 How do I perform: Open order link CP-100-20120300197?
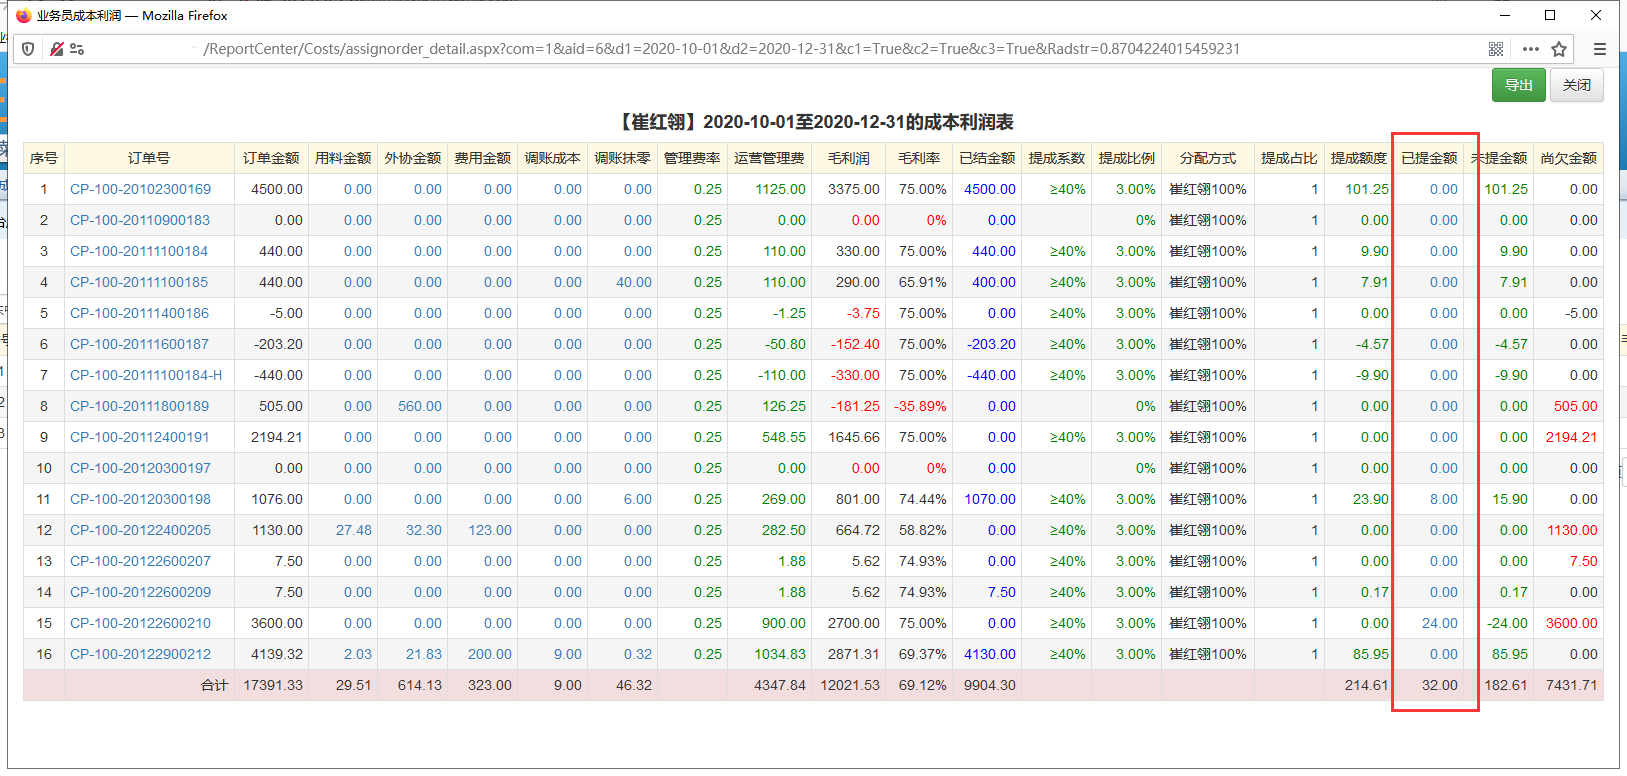(x=140, y=468)
